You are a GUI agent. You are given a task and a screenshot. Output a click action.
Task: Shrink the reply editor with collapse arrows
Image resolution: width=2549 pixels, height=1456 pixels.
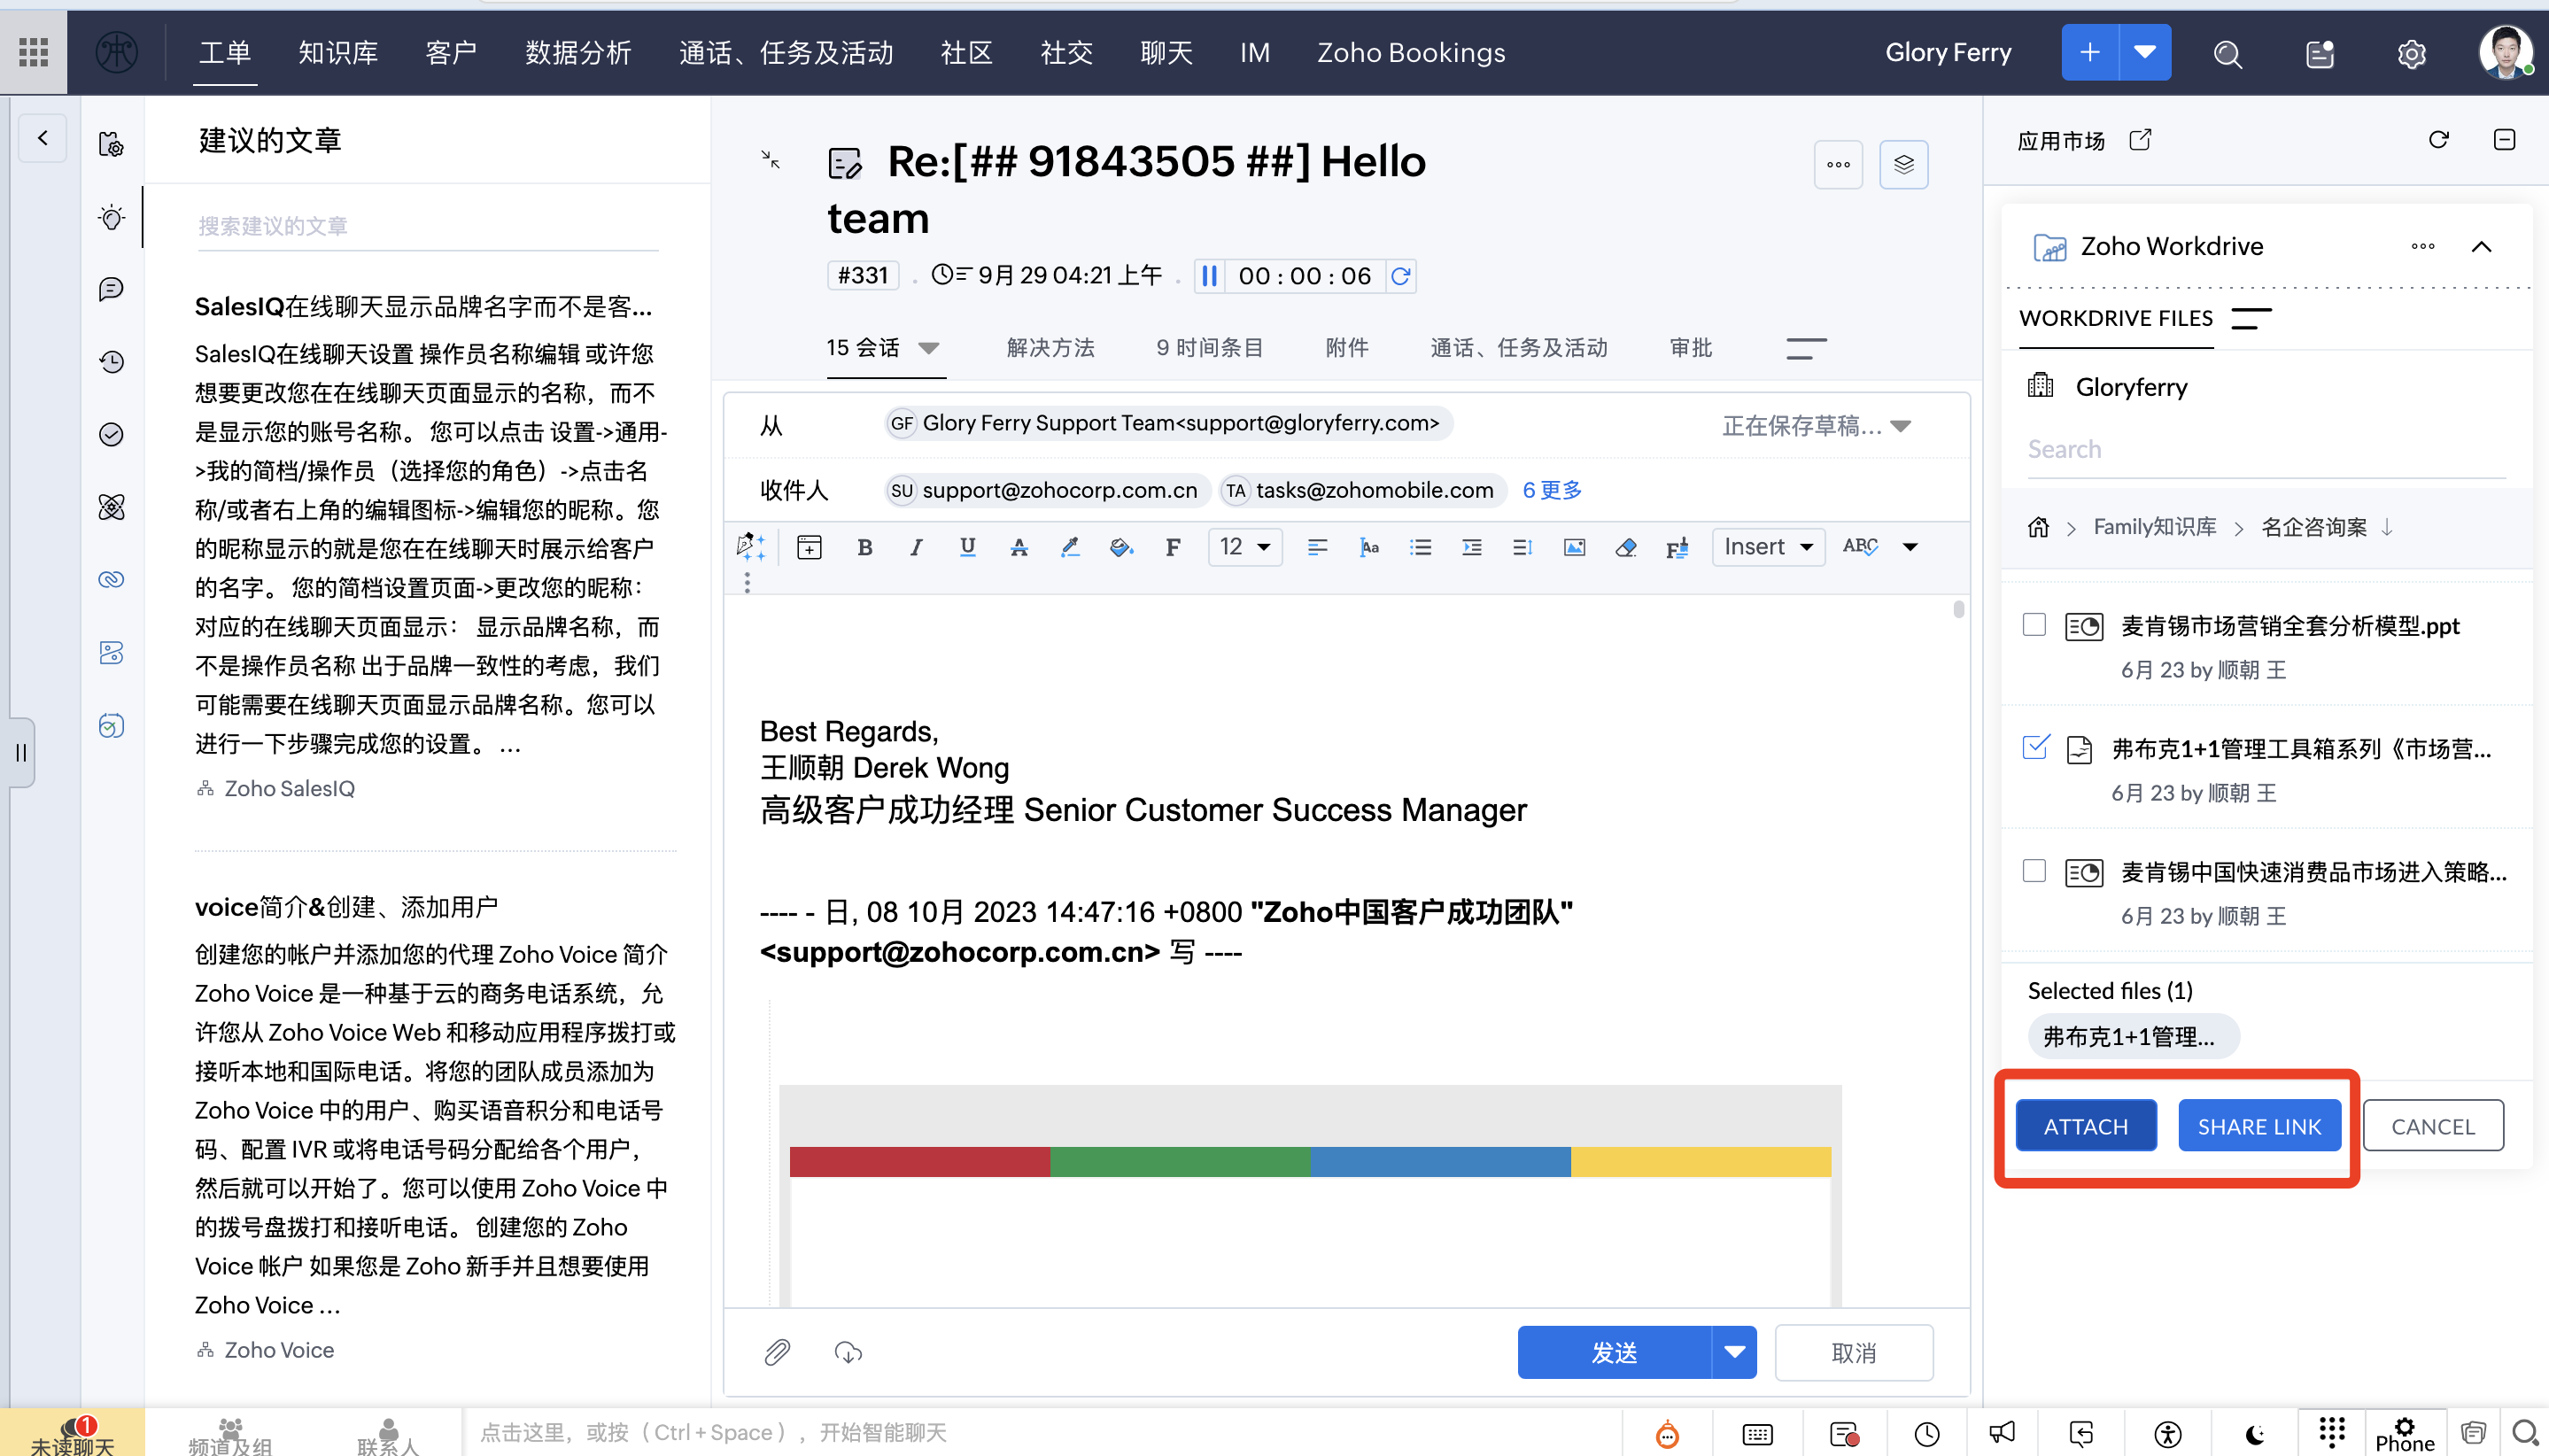pos(770,159)
